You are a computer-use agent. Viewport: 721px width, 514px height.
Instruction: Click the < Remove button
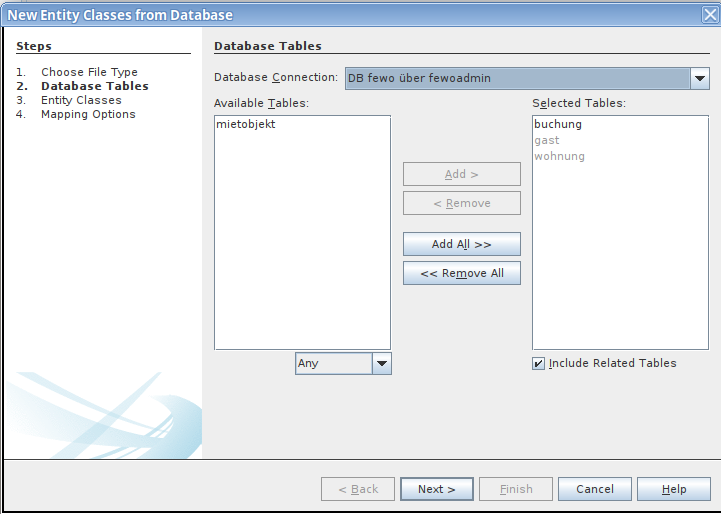coord(461,203)
